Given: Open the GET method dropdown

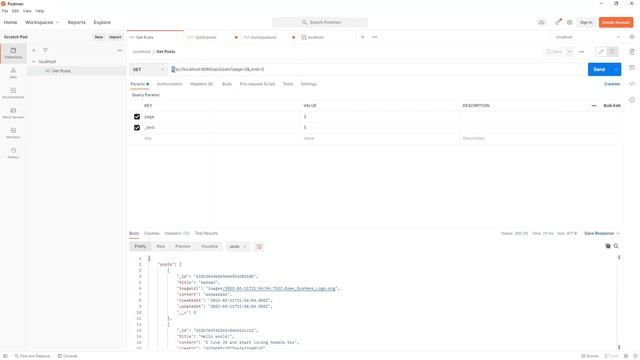Looking at the screenshot, I should [x=149, y=69].
